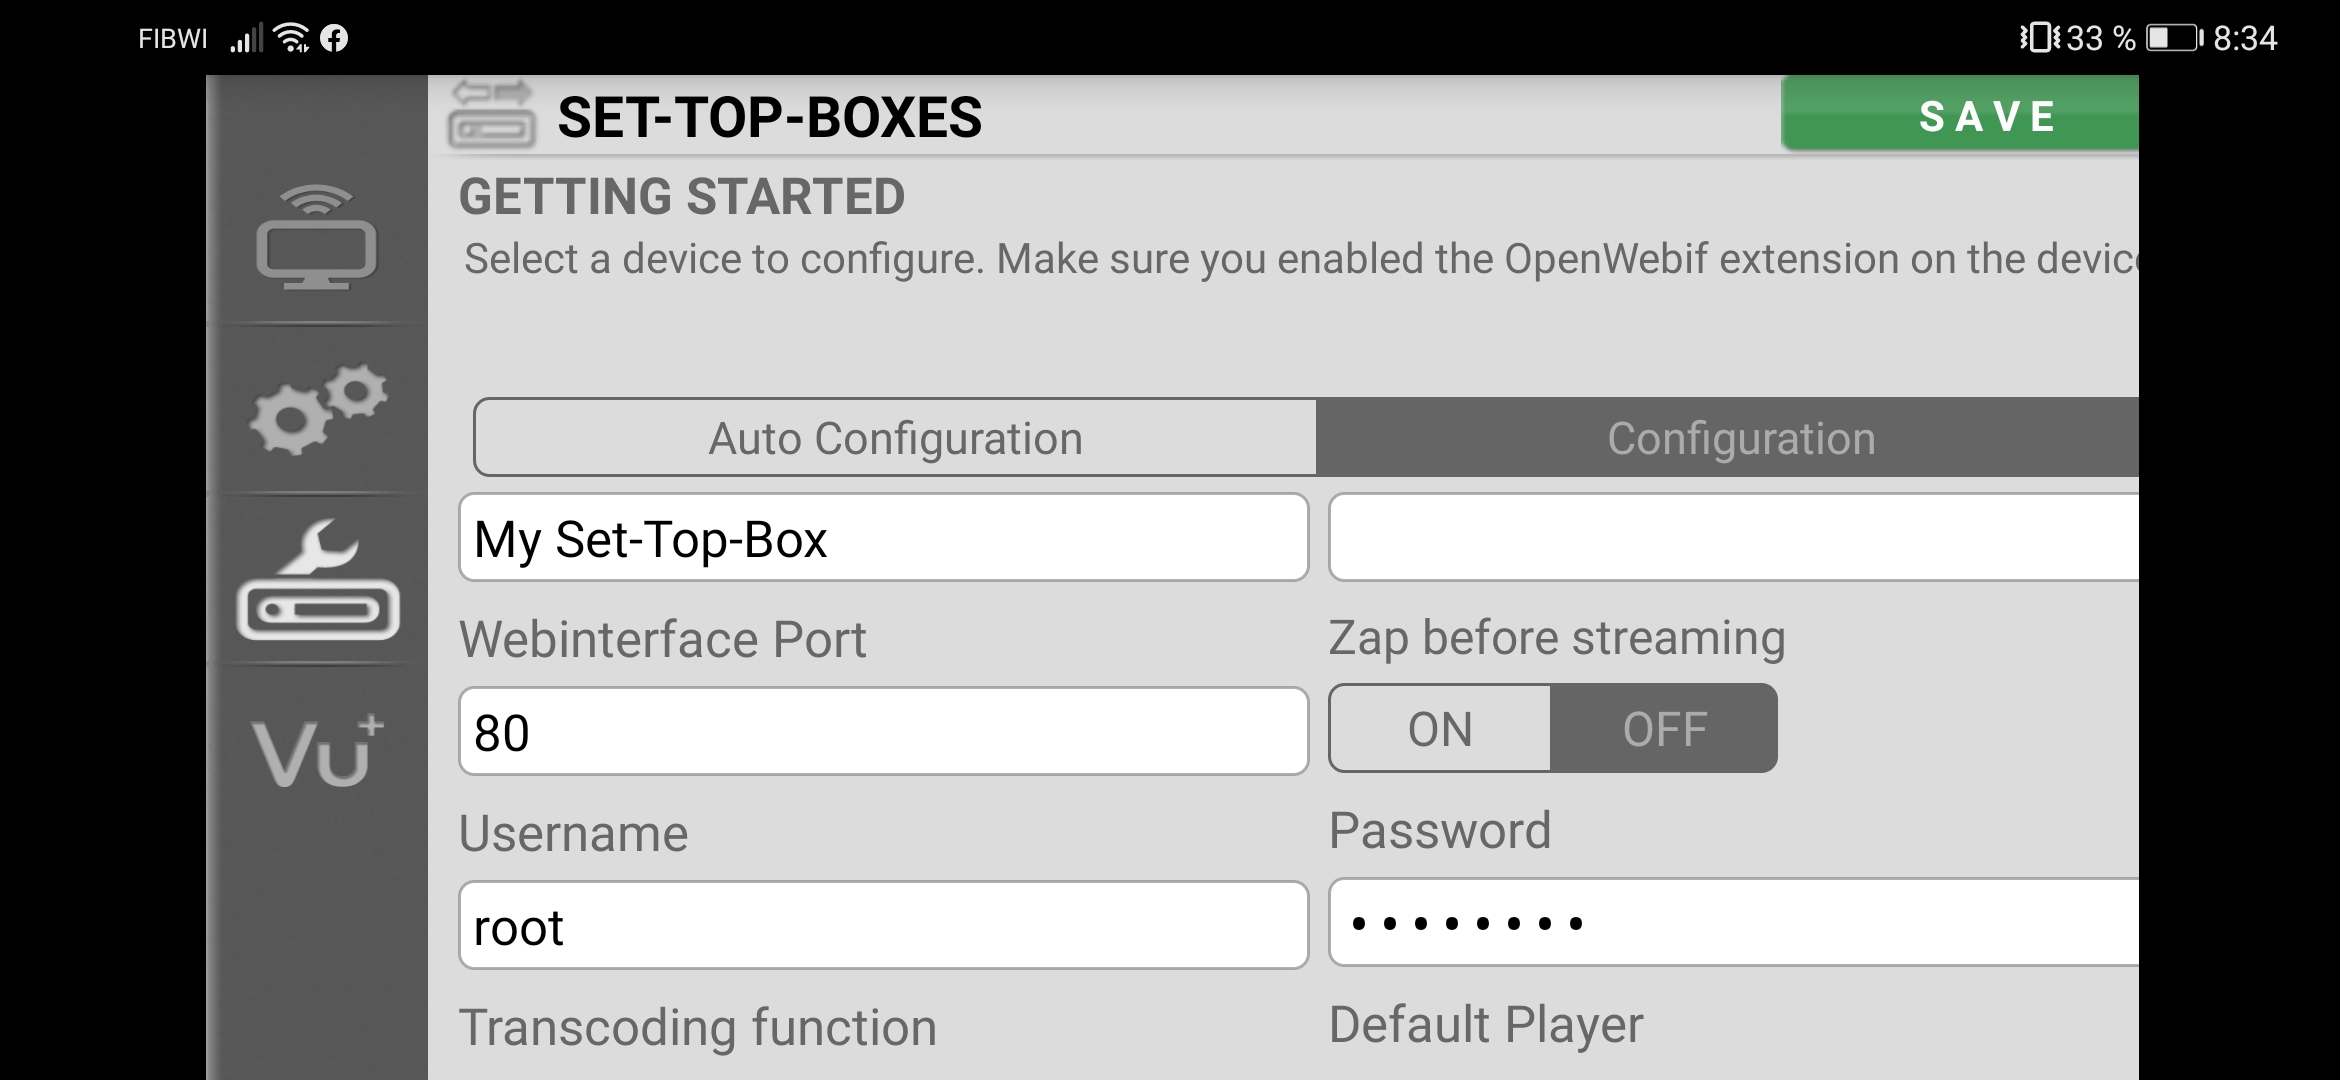Viewport: 2340px width, 1080px height.
Task: Switch to the Auto Configuration tab
Action: coord(895,438)
